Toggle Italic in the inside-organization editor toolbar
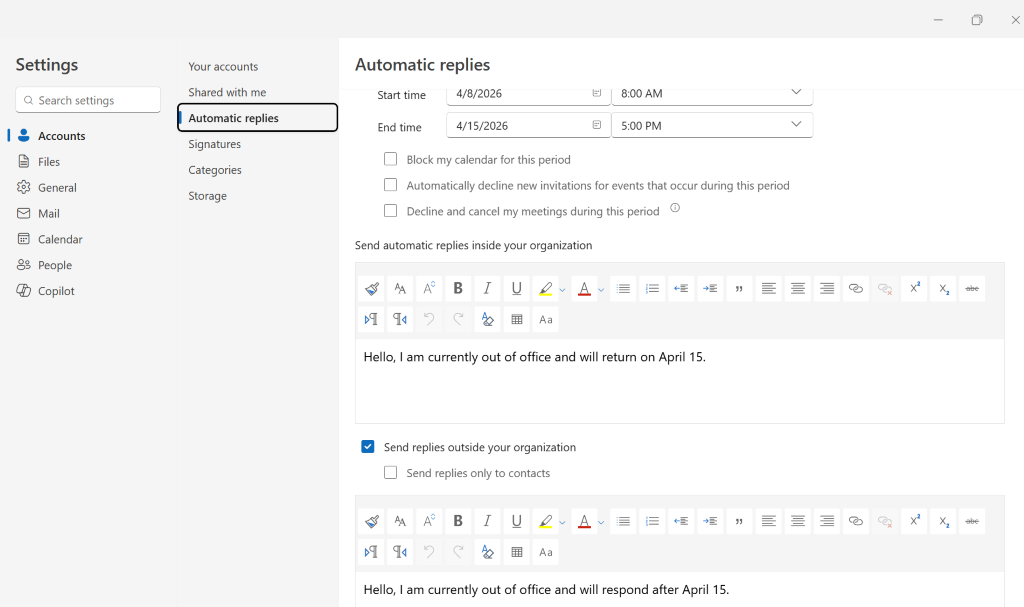The height and width of the screenshot is (607, 1024). pyautogui.click(x=487, y=288)
